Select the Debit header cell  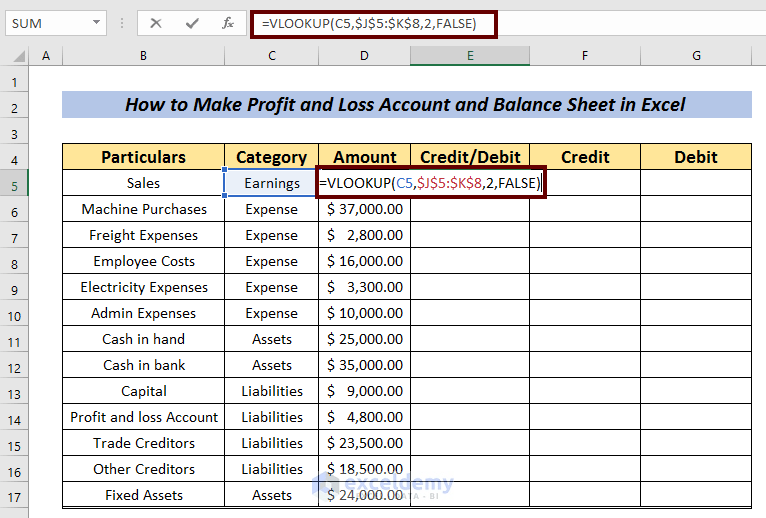click(x=696, y=157)
